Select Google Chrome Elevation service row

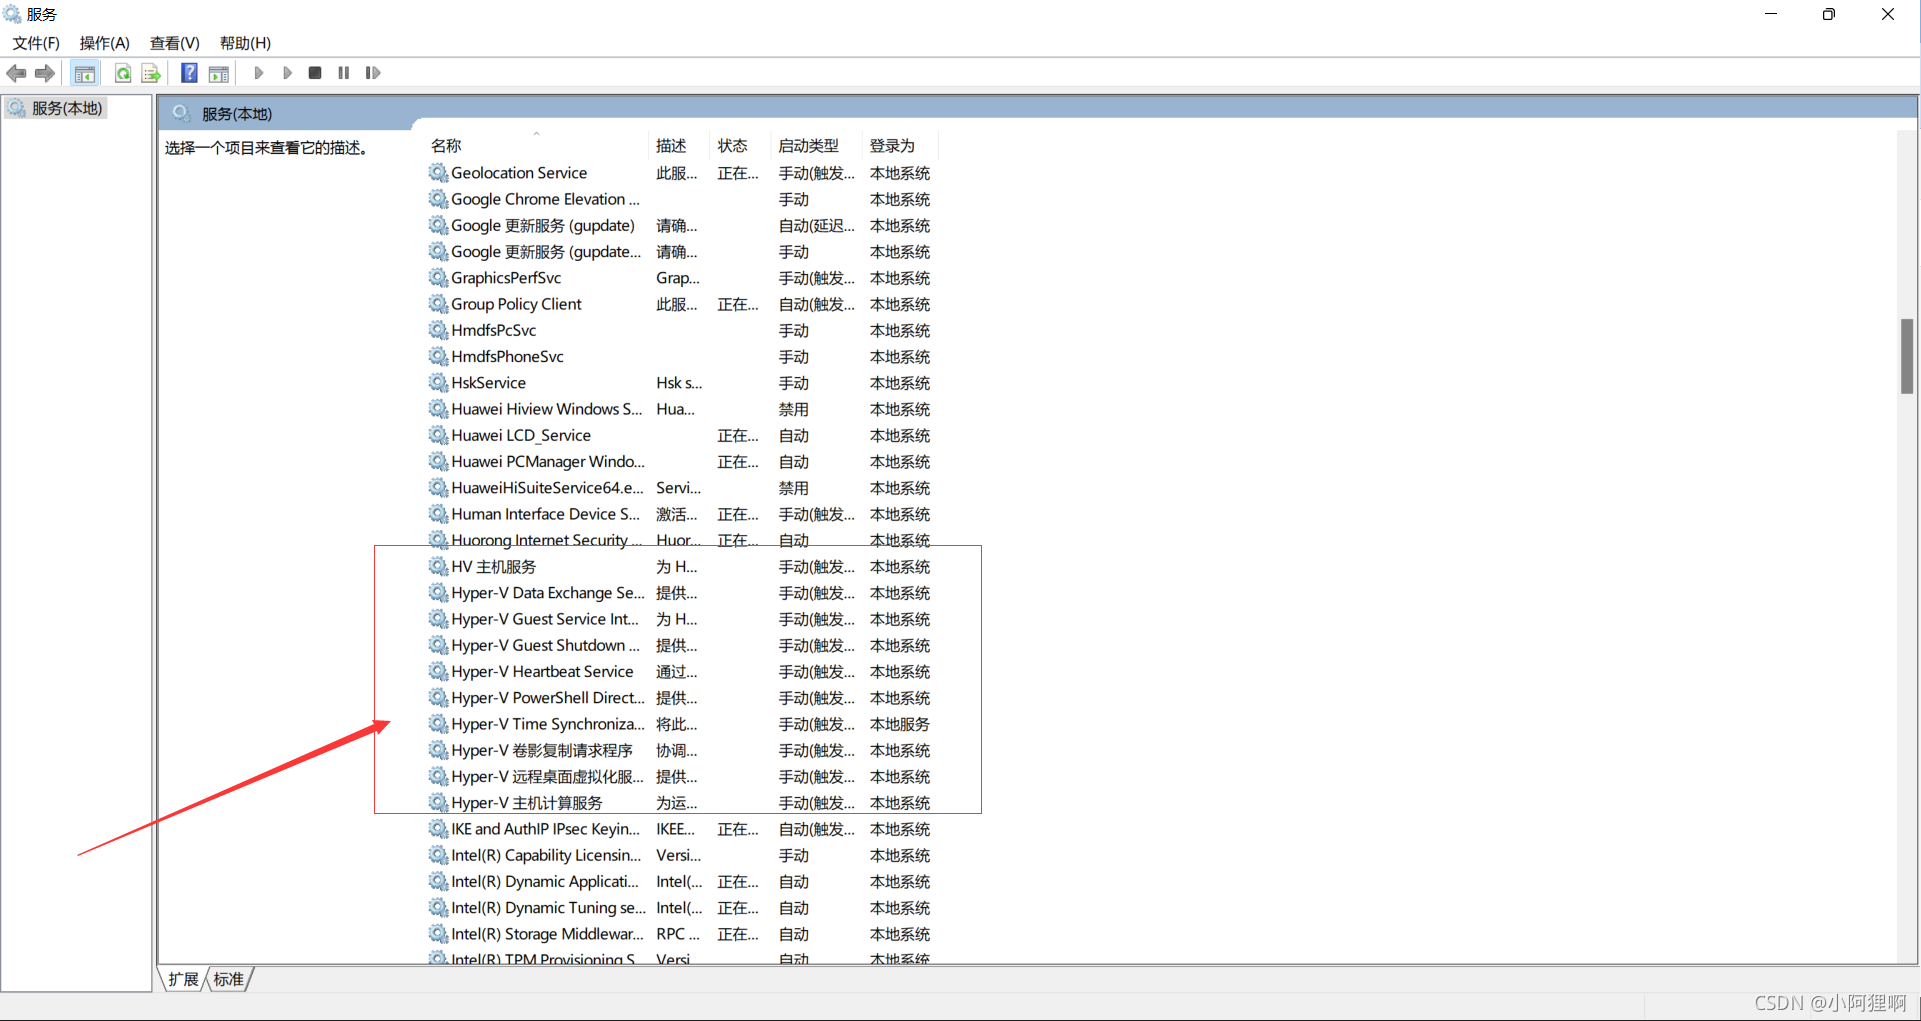[x=680, y=199]
